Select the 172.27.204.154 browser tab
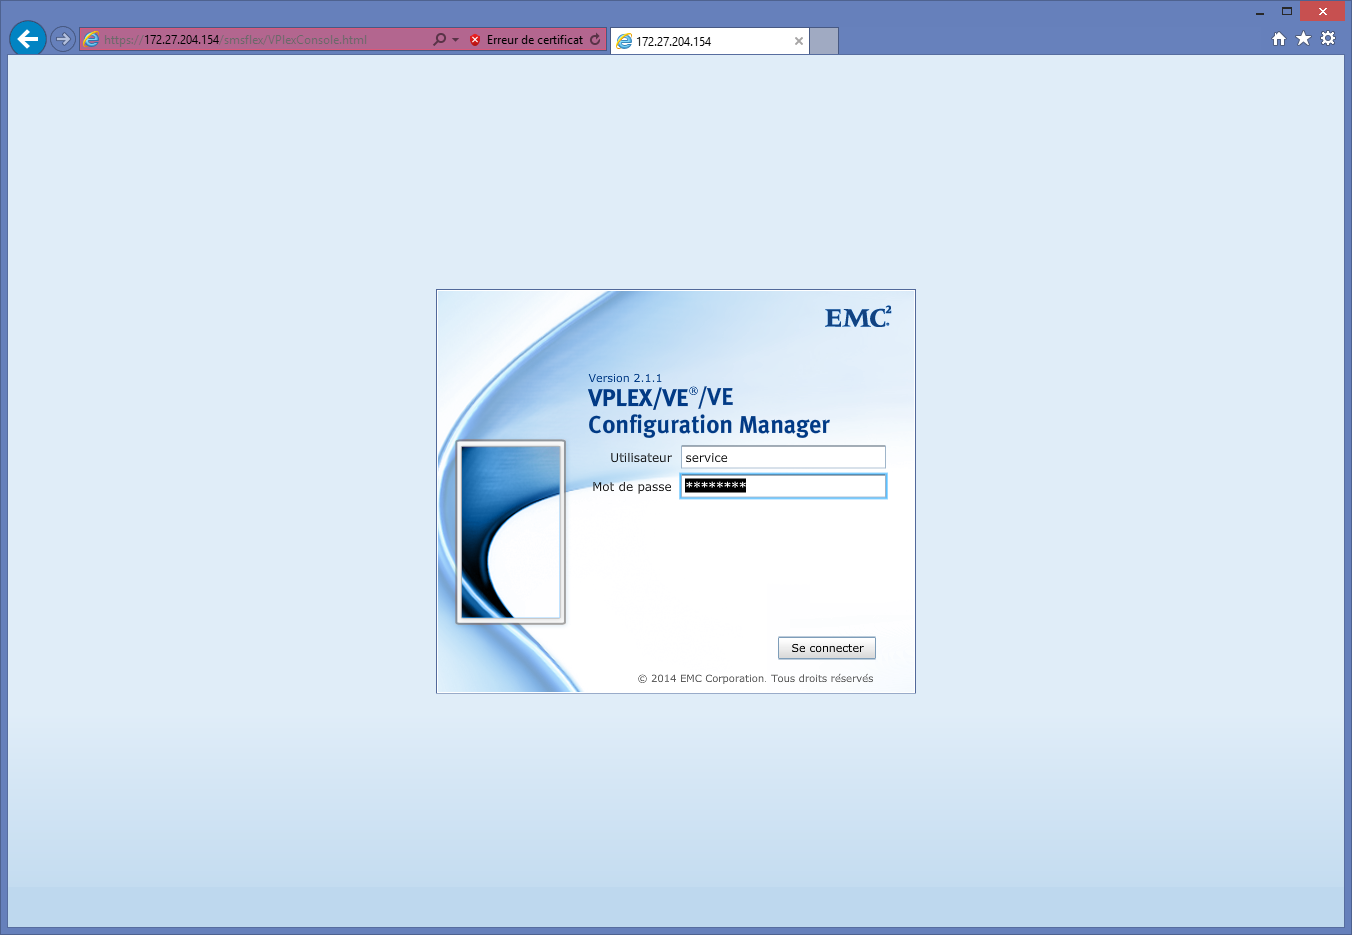1352x935 pixels. click(700, 41)
